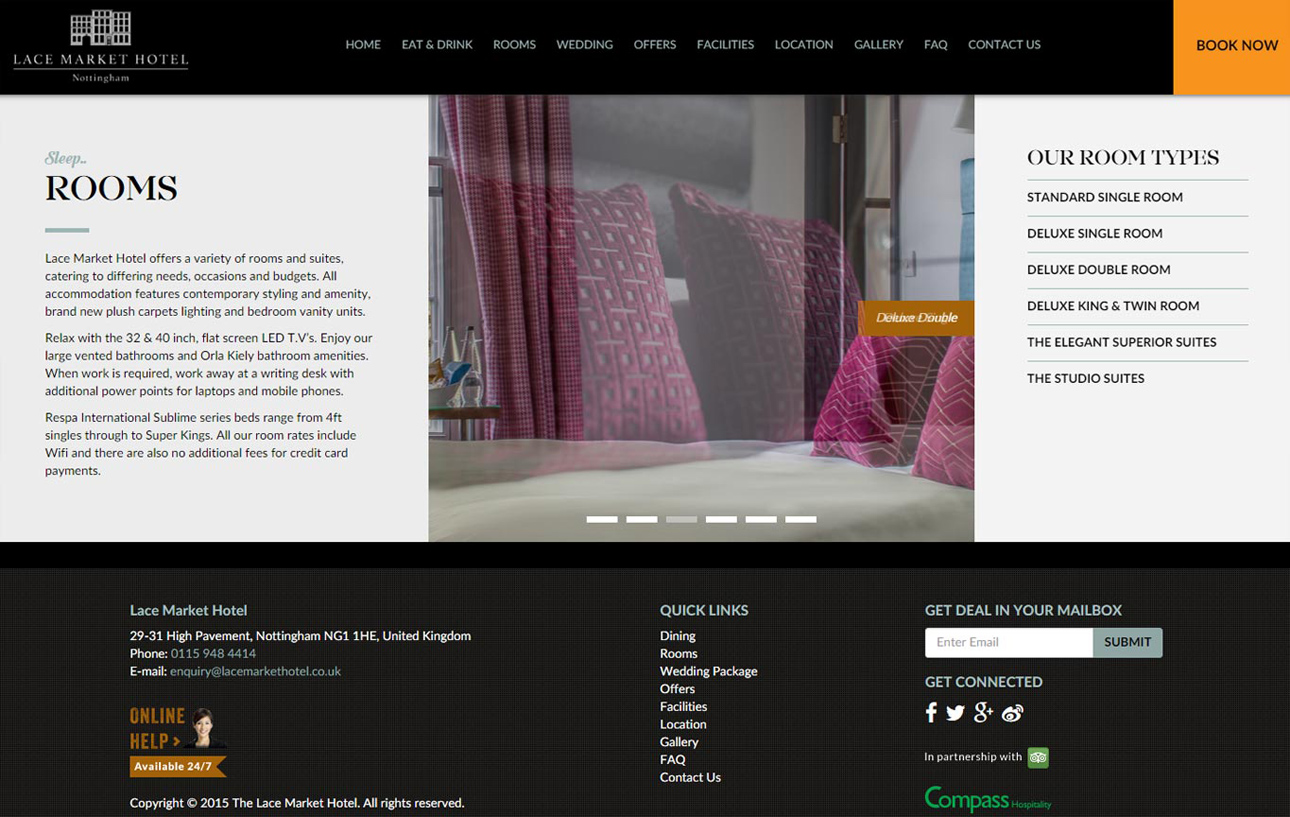Show the second carousel slide indicator
This screenshot has width=1290, height=817.
pyautogui.click(x=642, y=519)
